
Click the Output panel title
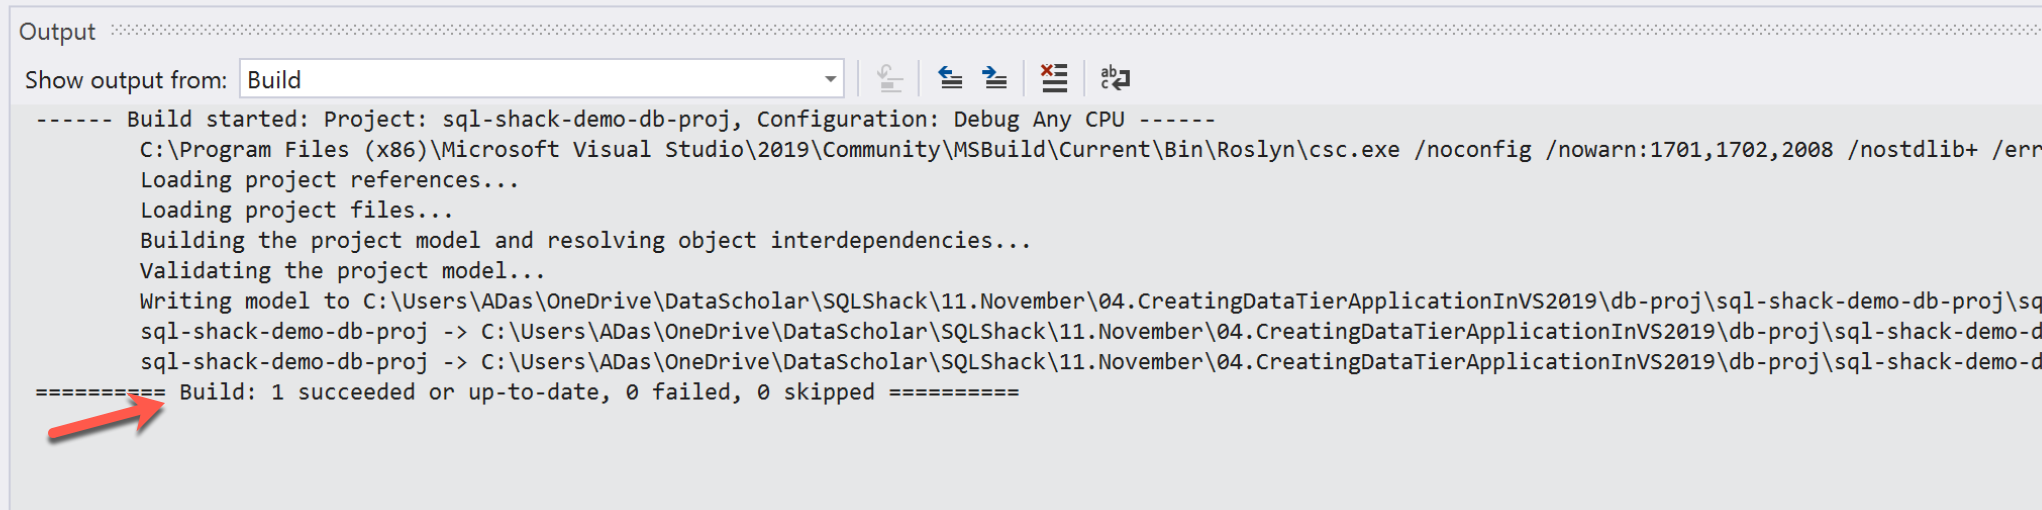point(57,32)
